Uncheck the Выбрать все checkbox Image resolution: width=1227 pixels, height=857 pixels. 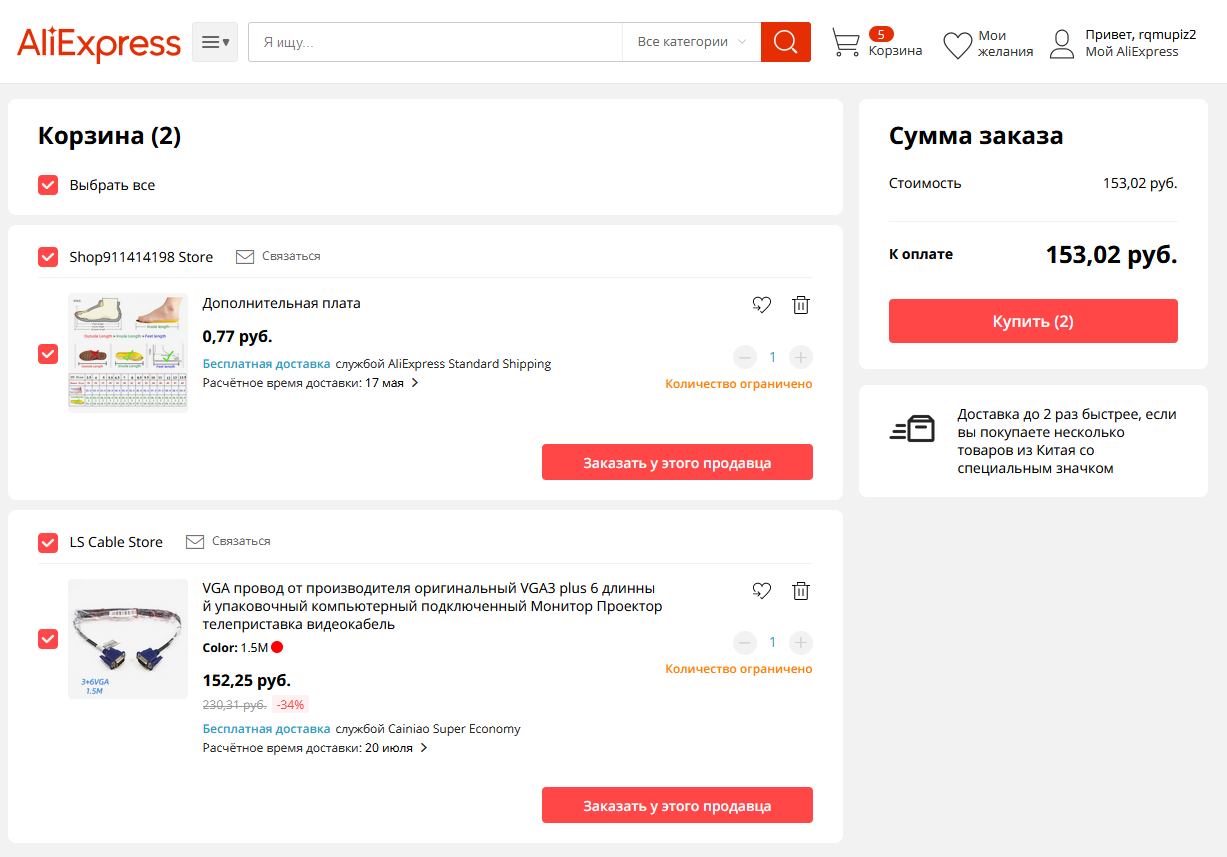pos(48,185)
